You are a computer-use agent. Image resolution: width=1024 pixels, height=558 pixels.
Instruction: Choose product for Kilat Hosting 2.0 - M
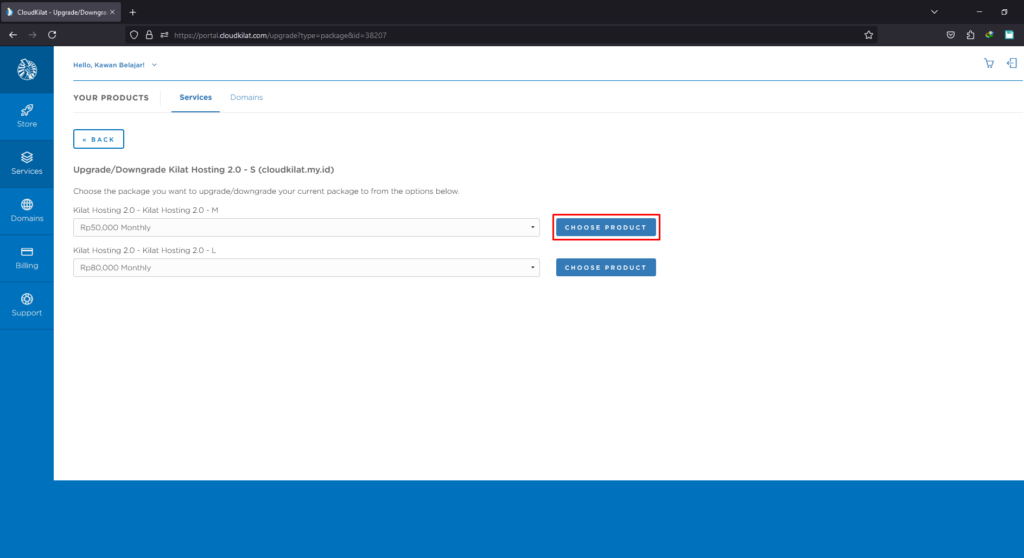point(605,227)
